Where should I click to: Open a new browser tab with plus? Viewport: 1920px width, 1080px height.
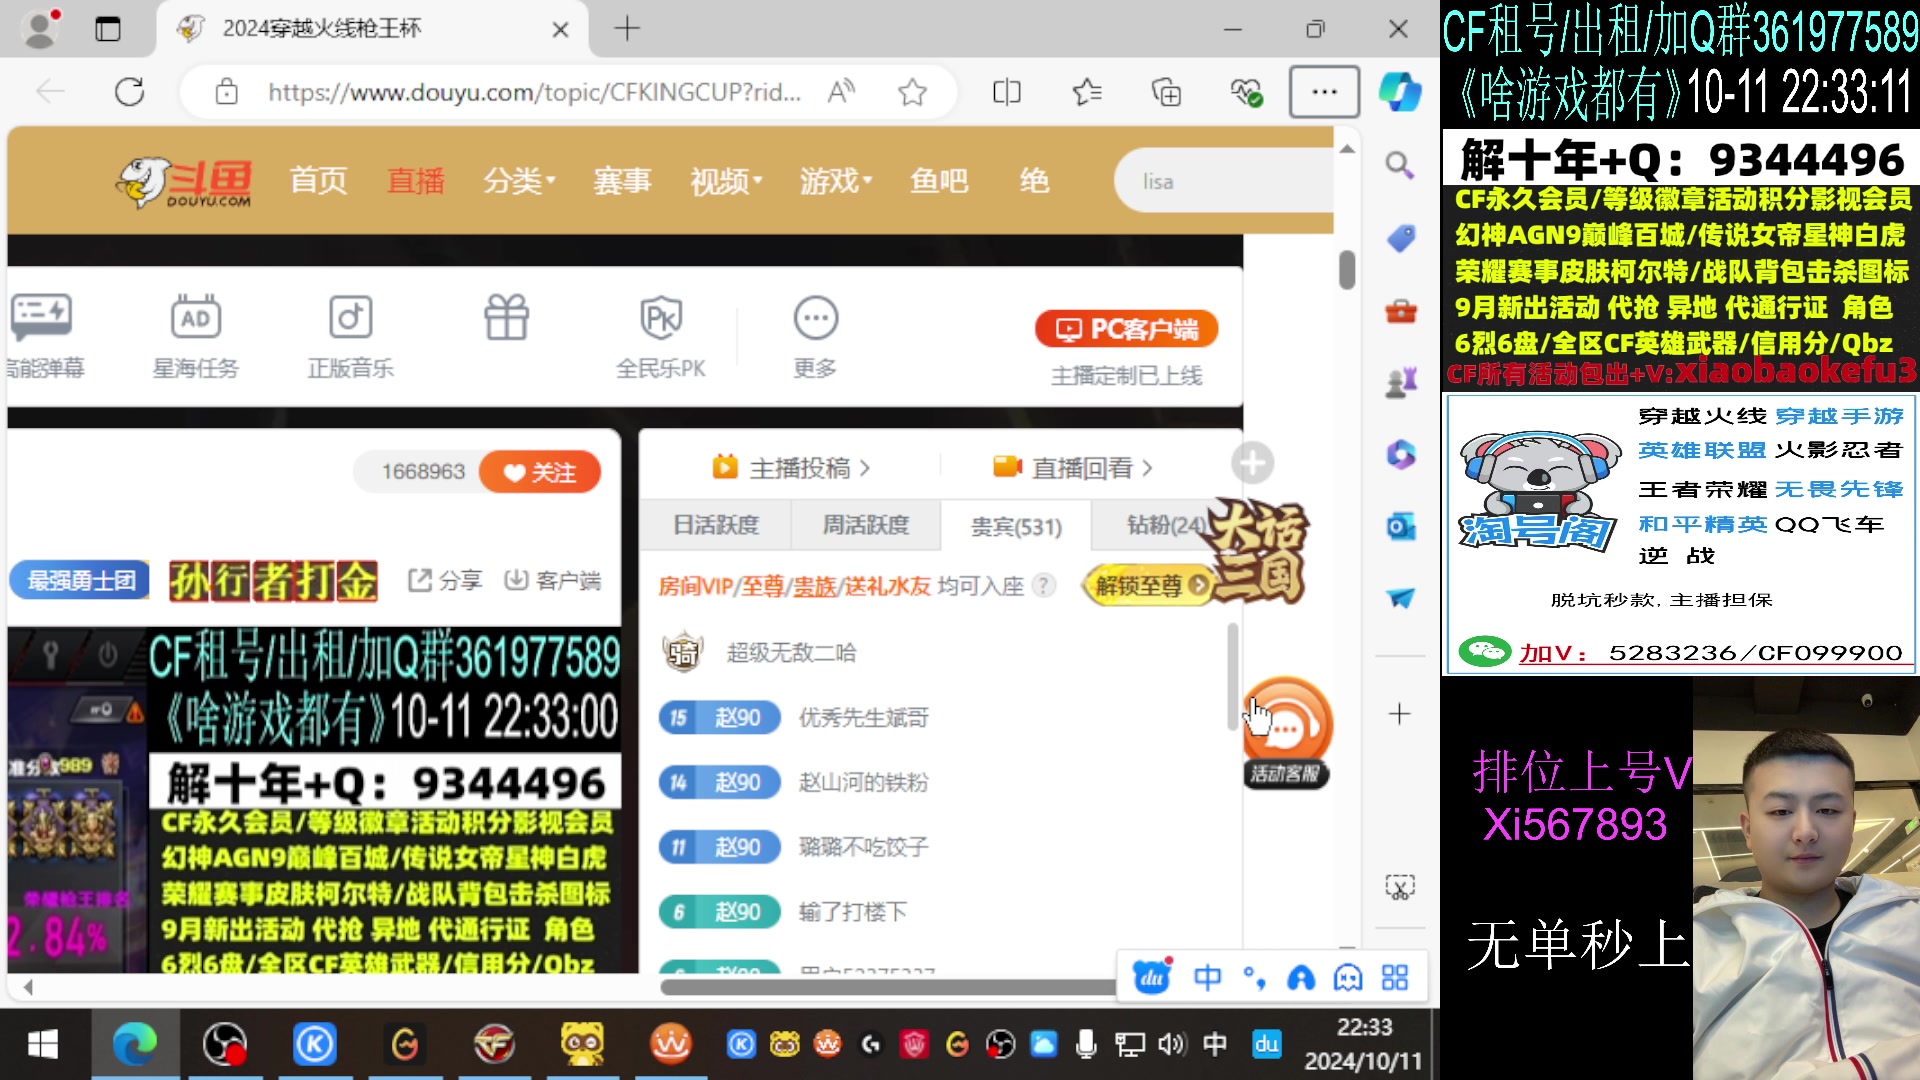click(x=627, y=28)
